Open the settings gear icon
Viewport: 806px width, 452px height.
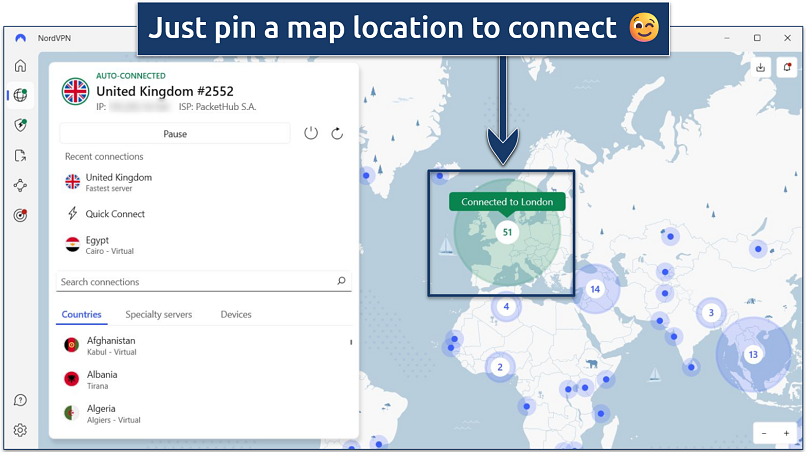[x=20, y=431]
